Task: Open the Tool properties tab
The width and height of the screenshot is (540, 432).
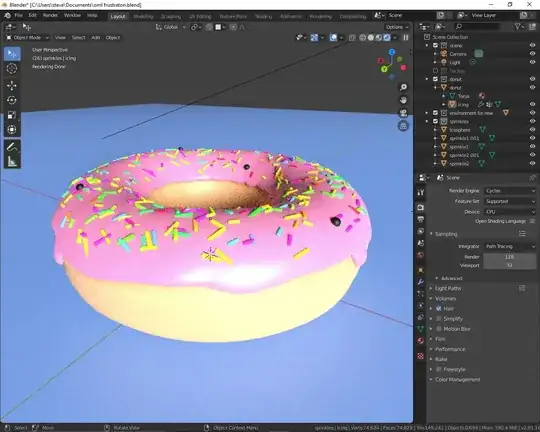Action: [x=420, y=193]
